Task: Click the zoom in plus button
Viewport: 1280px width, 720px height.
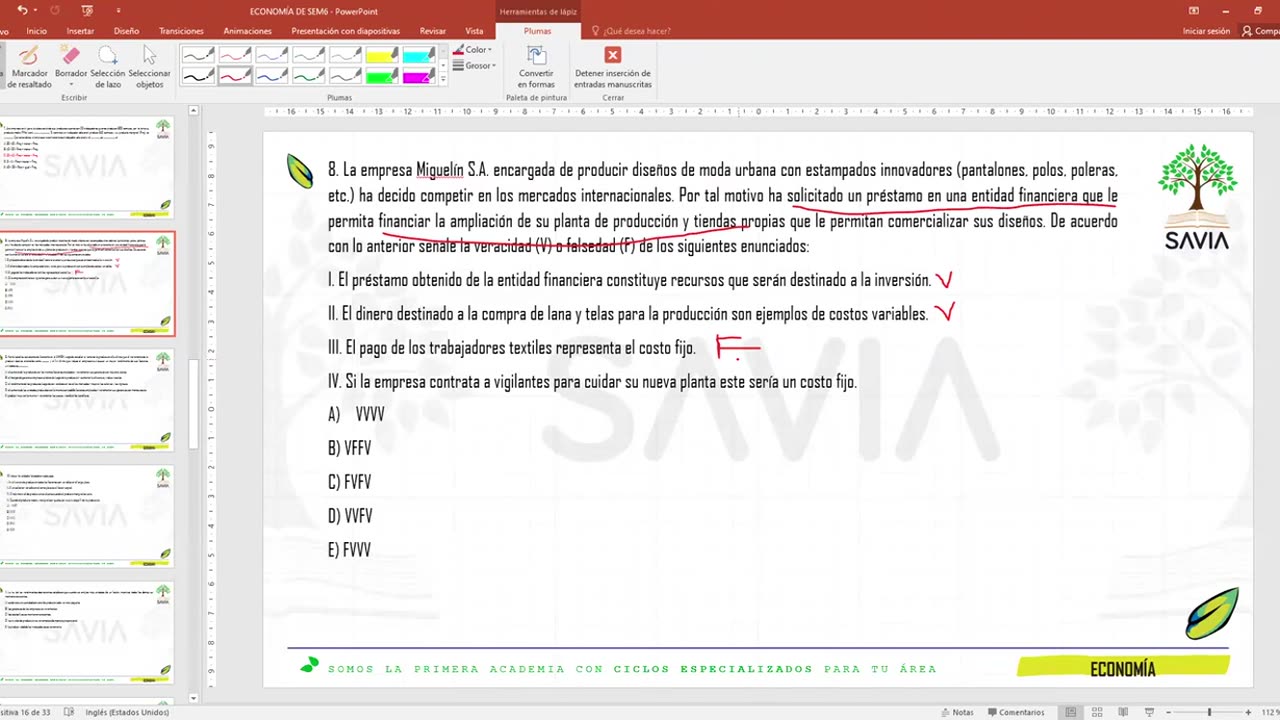Action: 1248,712
